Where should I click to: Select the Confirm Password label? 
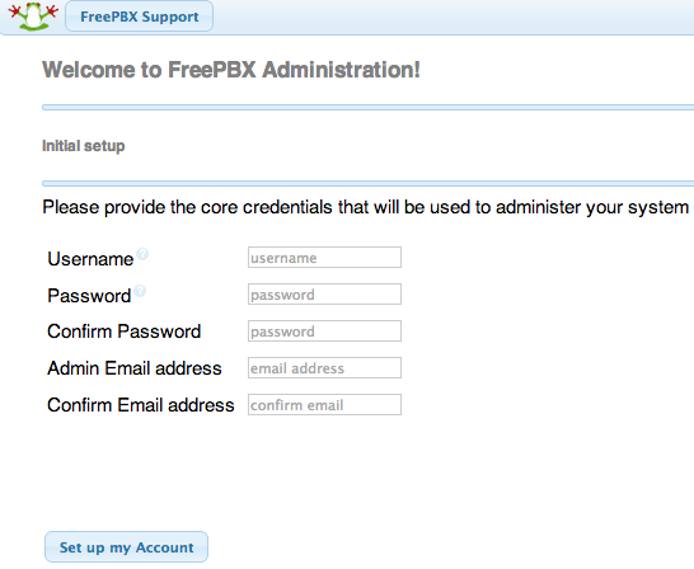coord(124,332)
